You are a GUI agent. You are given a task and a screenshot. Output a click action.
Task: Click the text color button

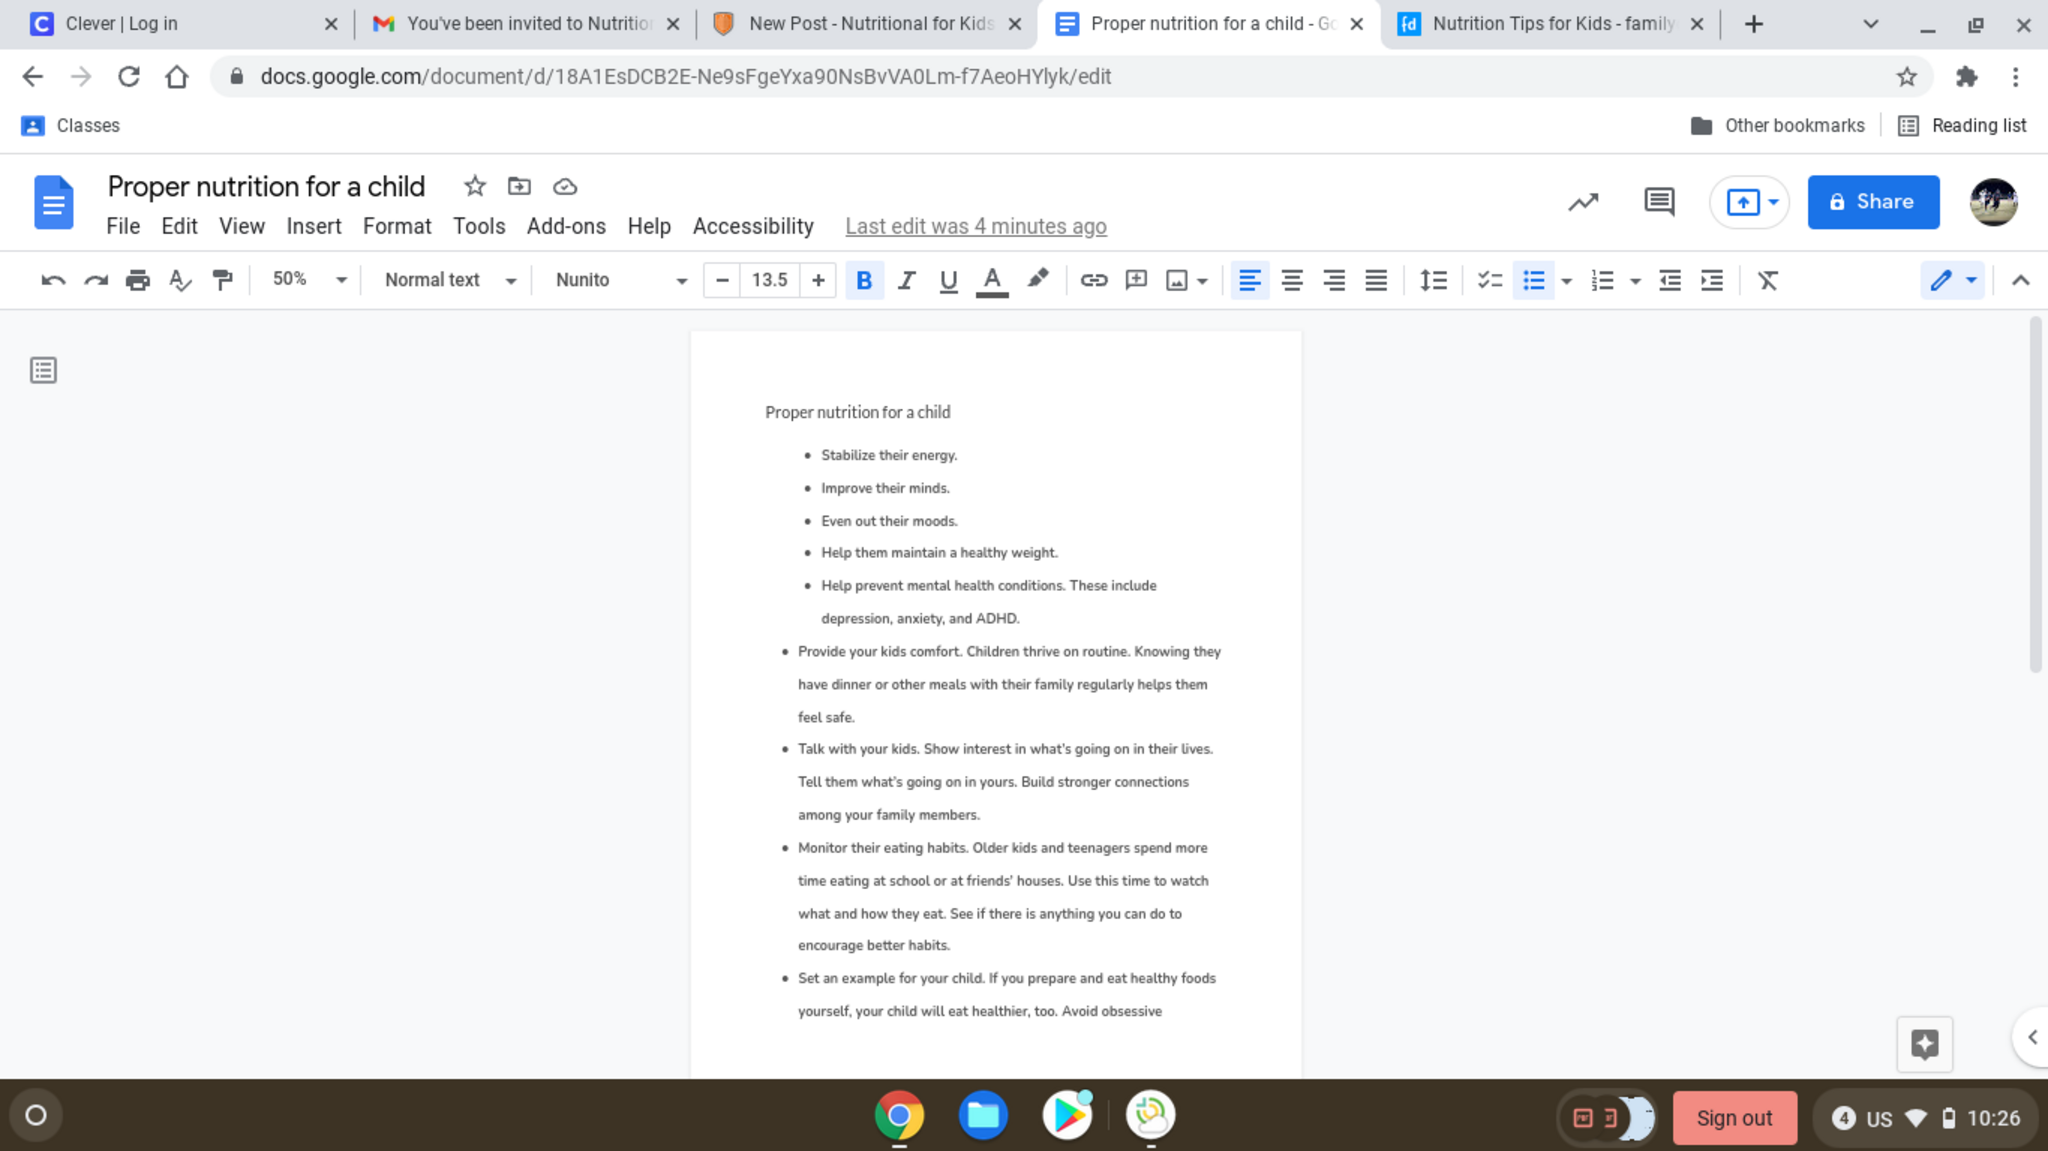click(x=991, y=281)
